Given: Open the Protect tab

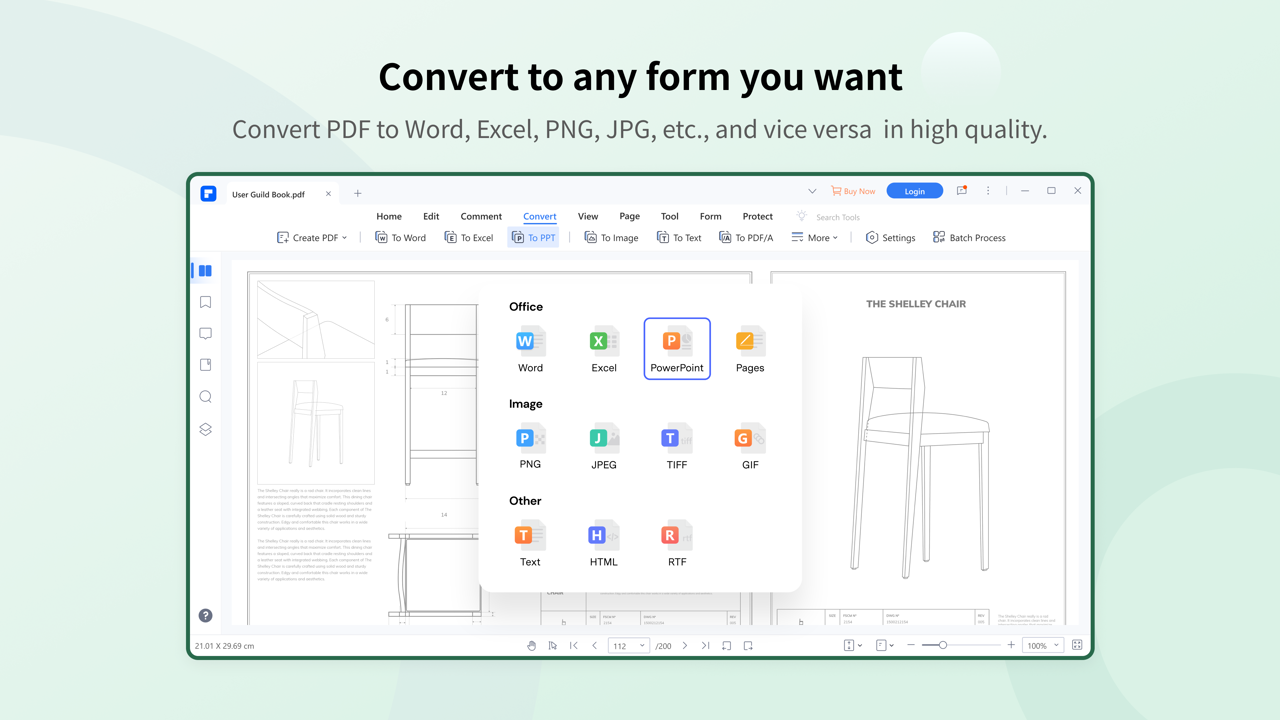Looking at the screenshot, I should [x=758, y=216].
